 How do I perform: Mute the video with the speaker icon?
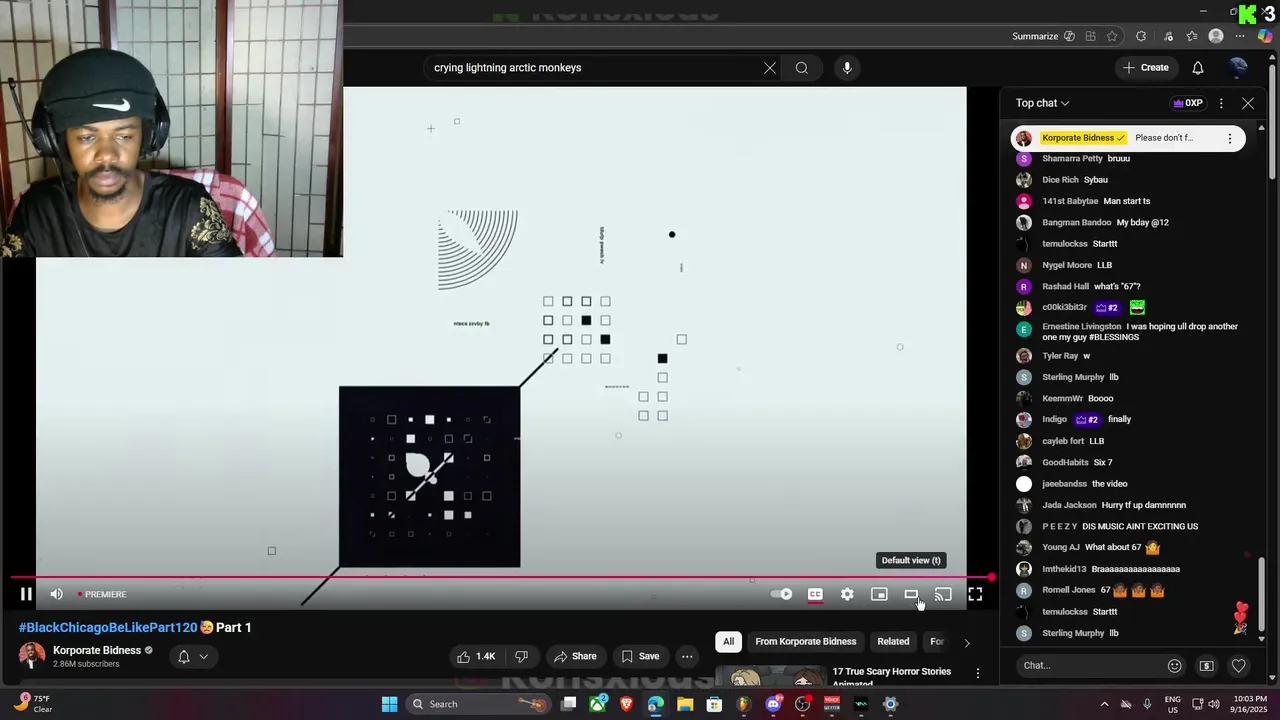coord(57,594)
